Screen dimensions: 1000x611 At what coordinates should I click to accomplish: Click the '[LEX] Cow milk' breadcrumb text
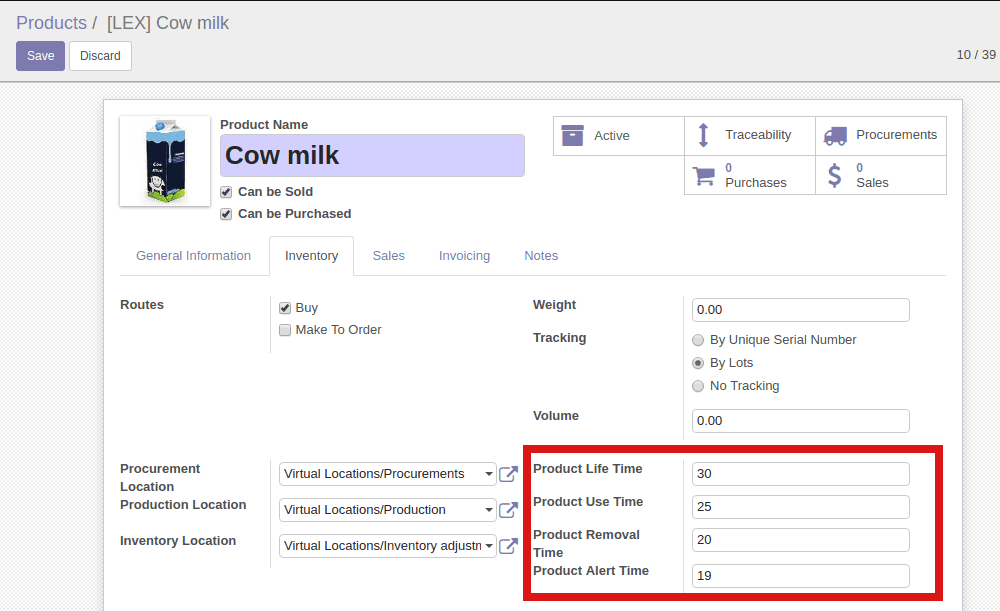(168, 23)
